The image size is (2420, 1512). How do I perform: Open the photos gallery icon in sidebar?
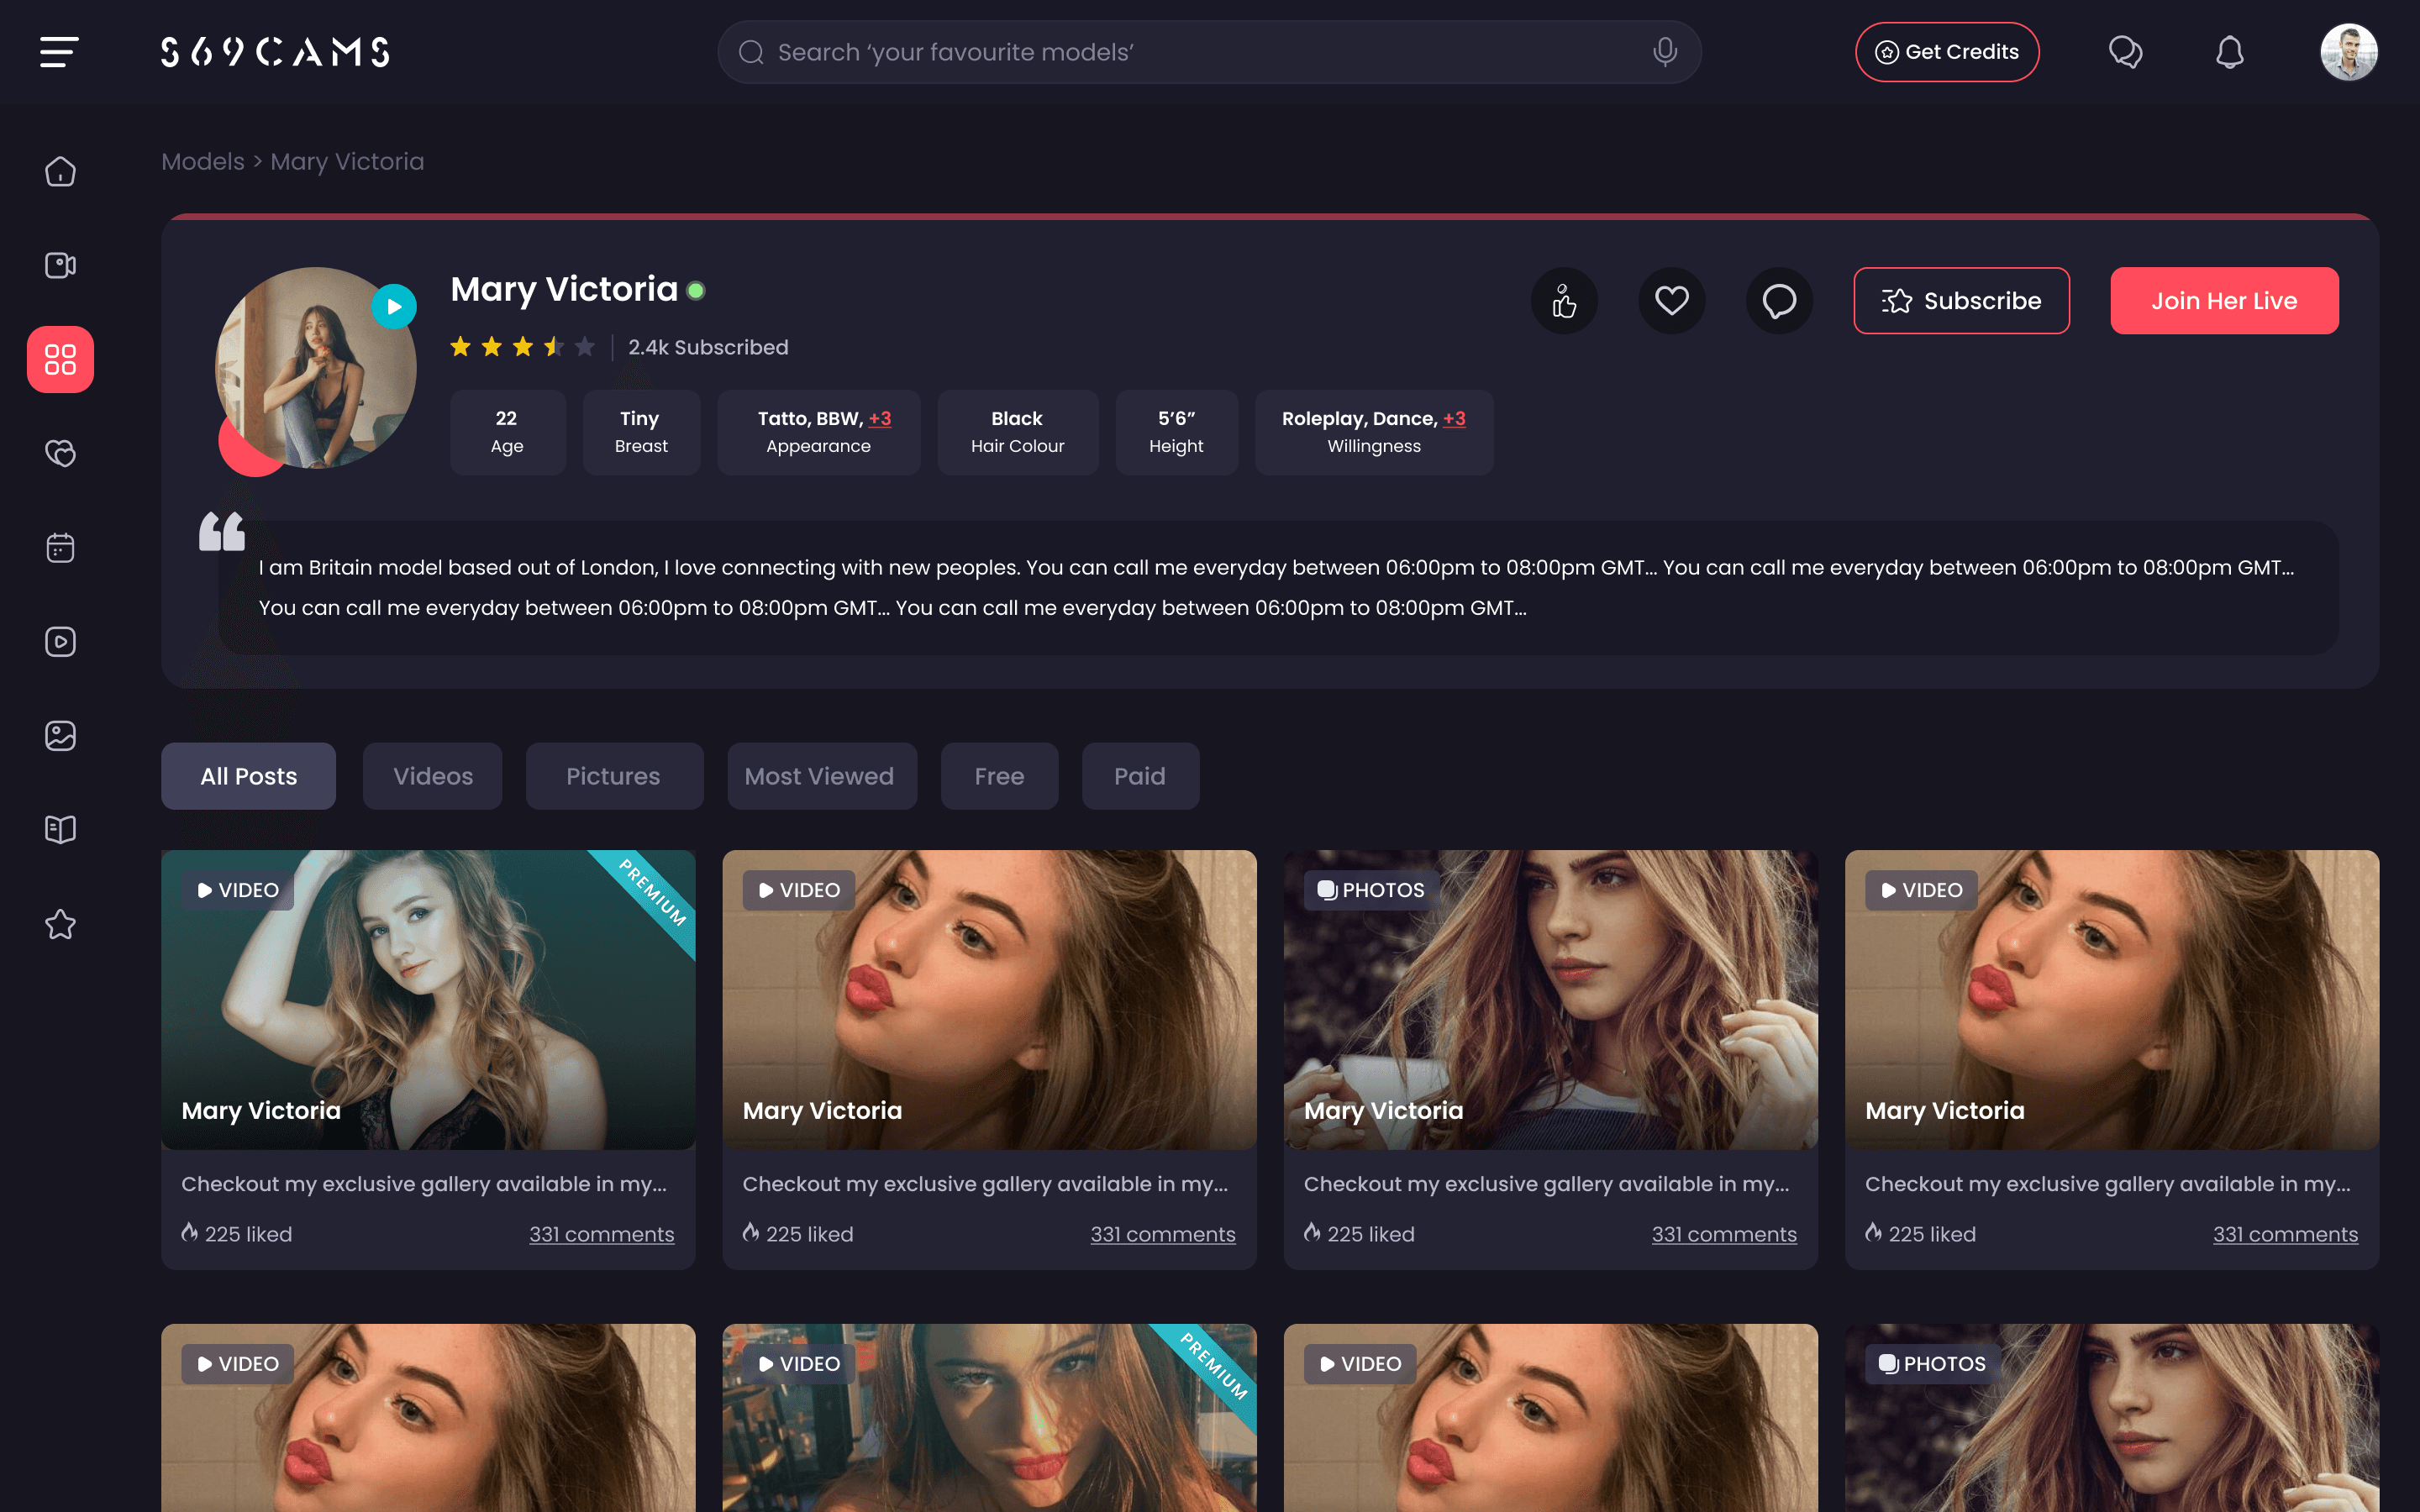click(60, 735)
